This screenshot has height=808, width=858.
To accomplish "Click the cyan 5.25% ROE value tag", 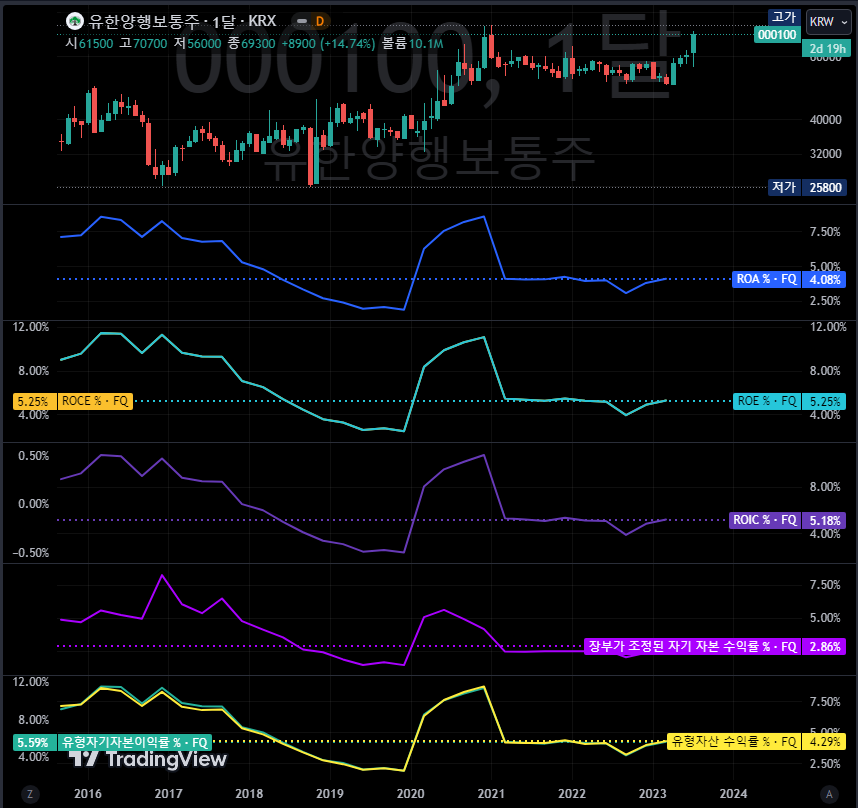I will 825,402.
